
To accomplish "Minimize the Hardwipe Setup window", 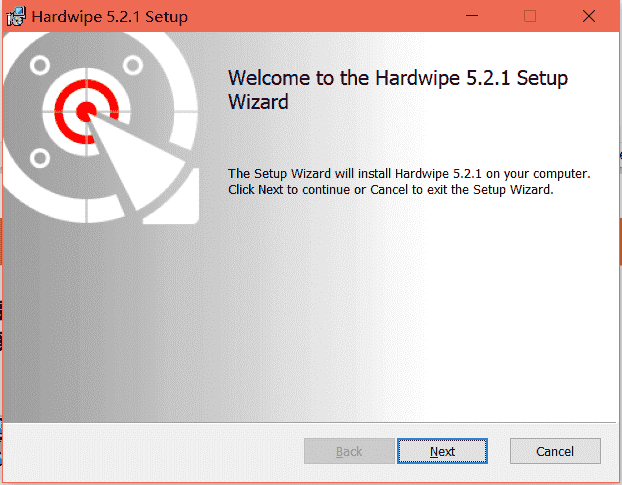I will pyautogui.click(x=472, y=16).
